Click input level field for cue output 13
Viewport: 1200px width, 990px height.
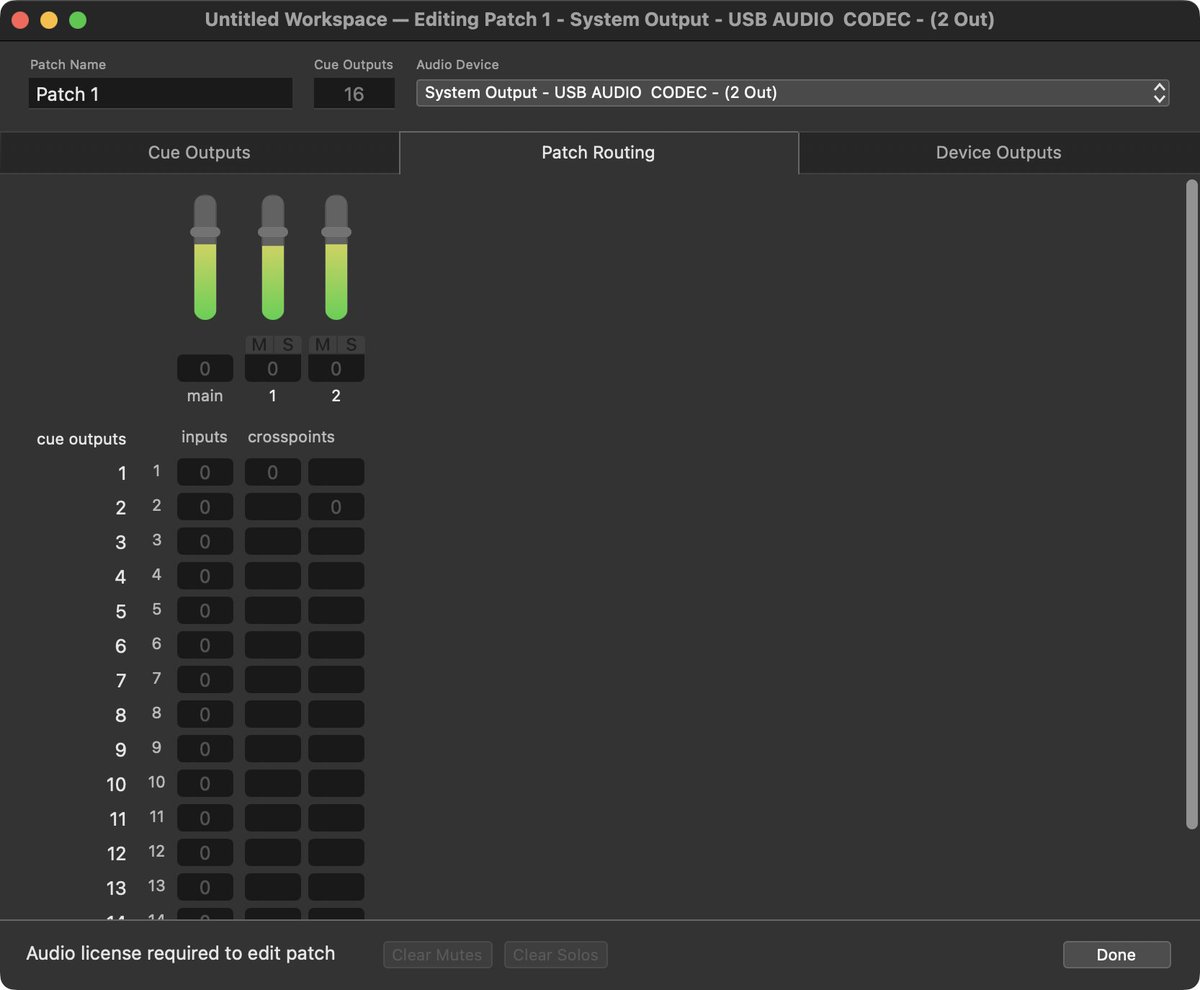pos(205,887)
